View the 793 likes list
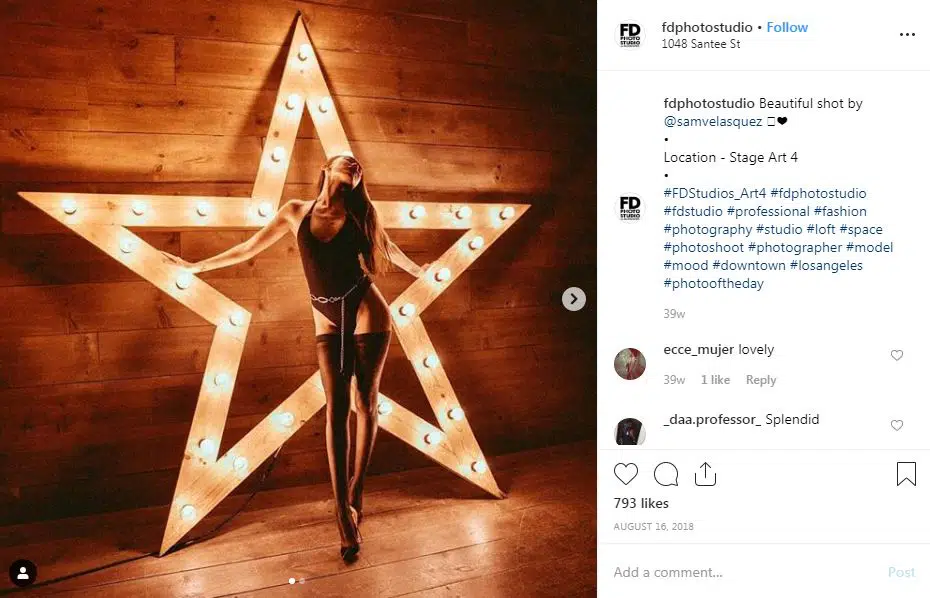This screenshot has height=598, width=930. click(x=641, y=504)
